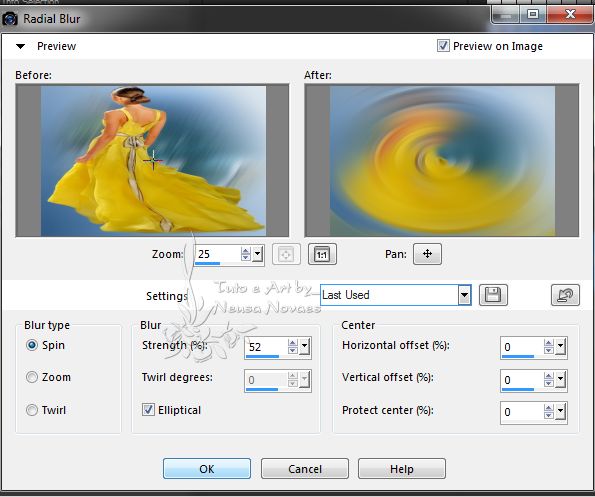Click the OK button
This screenshot has width=595, height=497.
pyautogui.click(x=207, y=469)
